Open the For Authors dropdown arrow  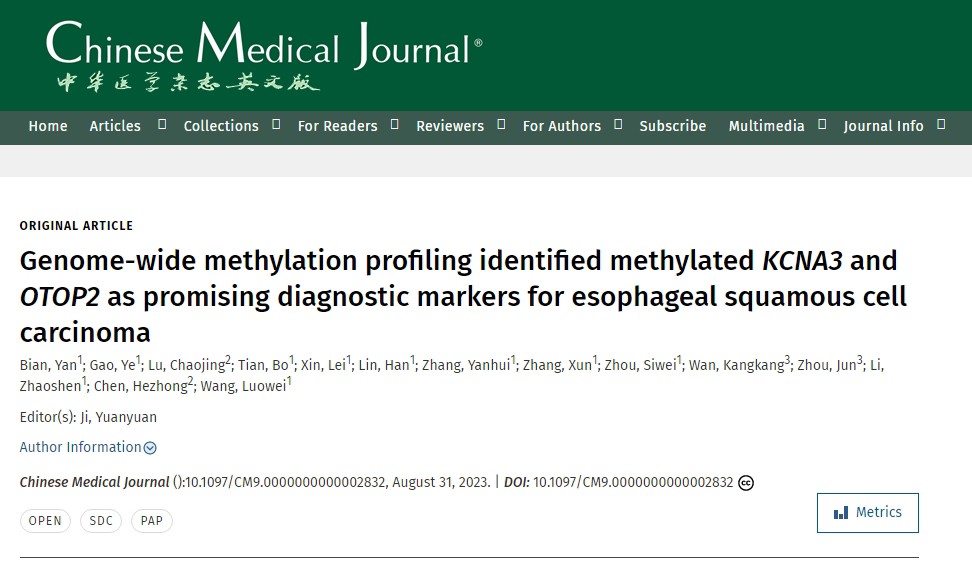(x=618, y=125)
